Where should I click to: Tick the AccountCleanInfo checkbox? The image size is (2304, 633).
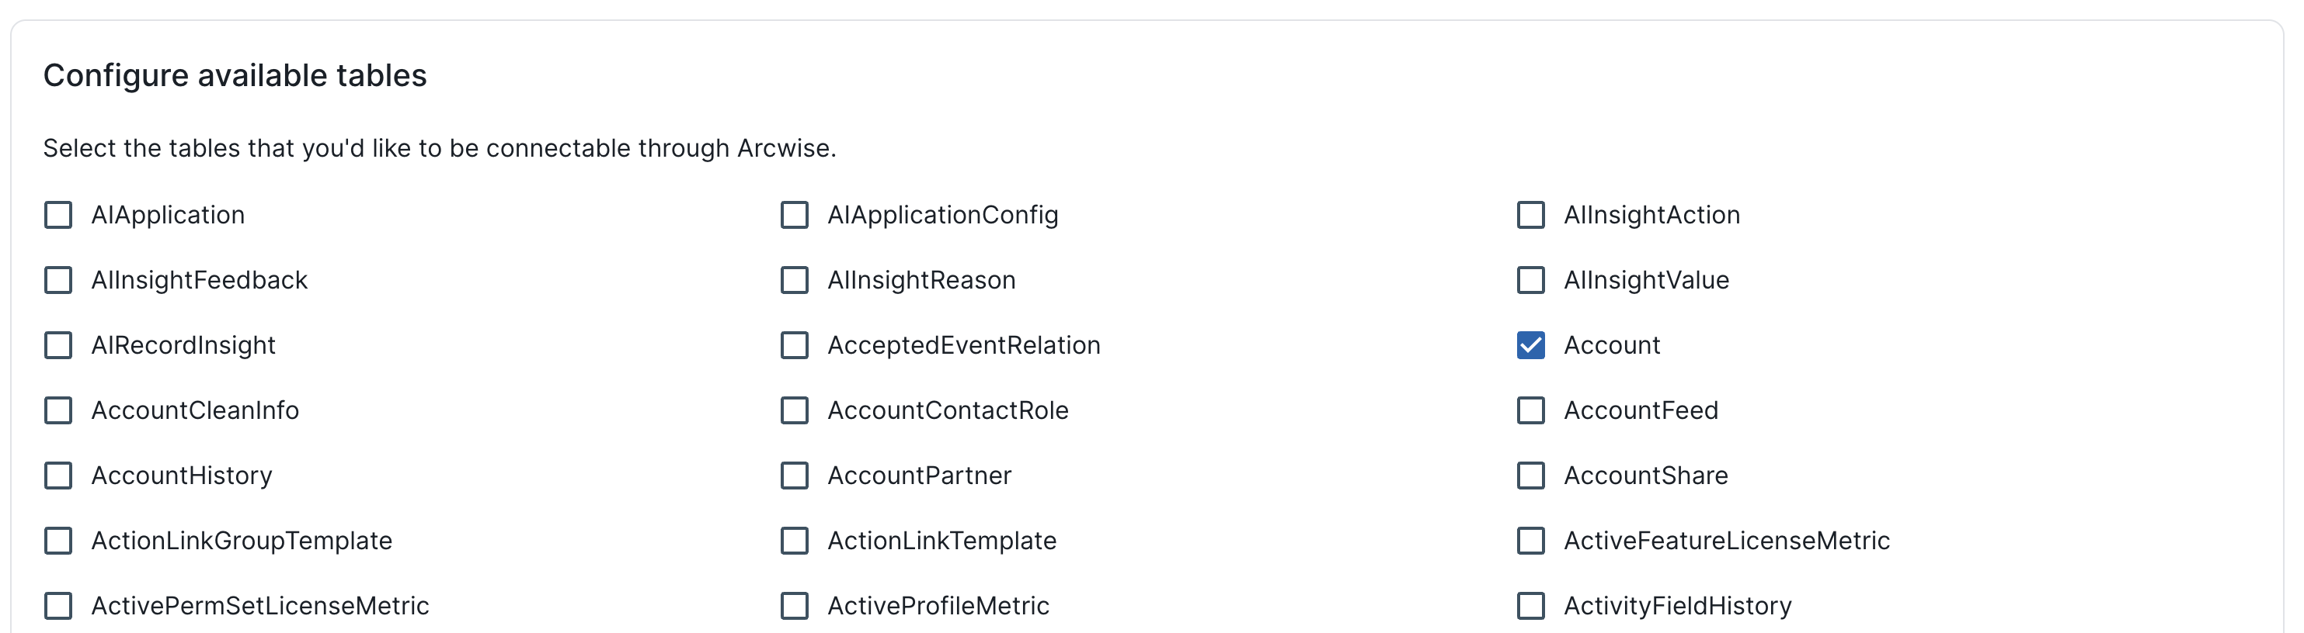(x=58, y=410)
